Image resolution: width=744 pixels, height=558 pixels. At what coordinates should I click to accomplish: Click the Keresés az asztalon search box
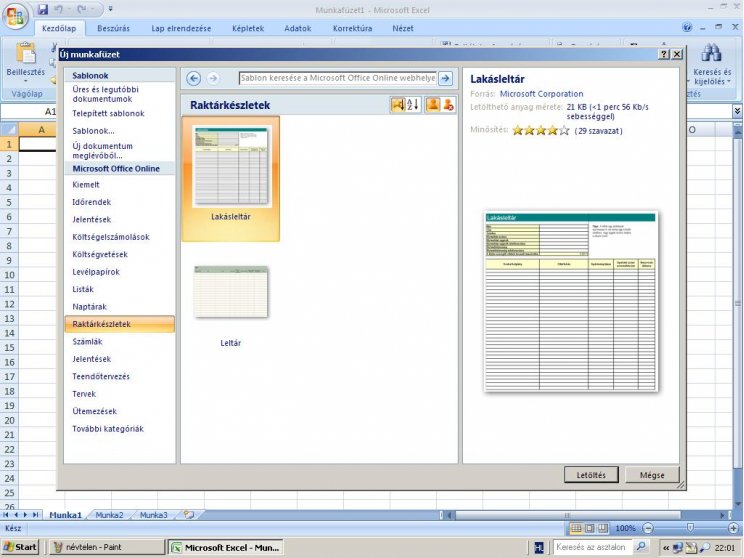pos(593,547)
